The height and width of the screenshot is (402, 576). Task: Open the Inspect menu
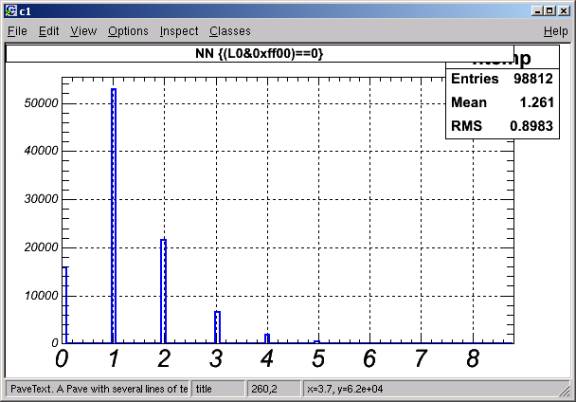tap(179, 31)
